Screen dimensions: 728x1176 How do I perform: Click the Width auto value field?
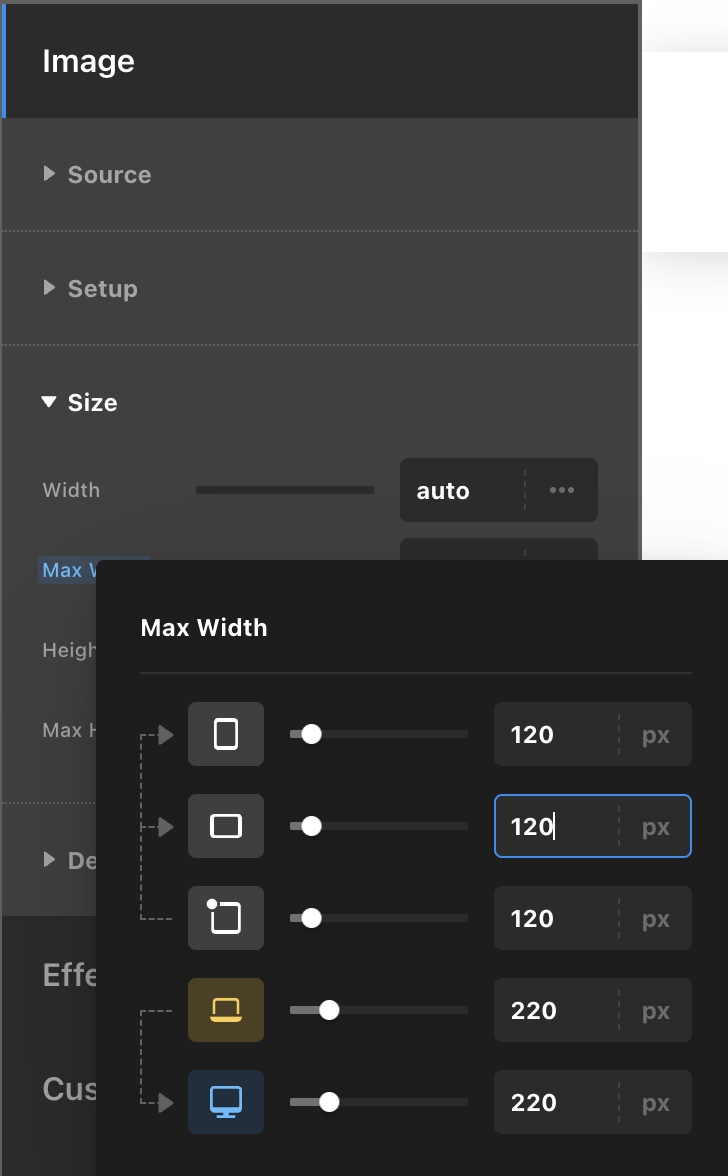point(460,490)
